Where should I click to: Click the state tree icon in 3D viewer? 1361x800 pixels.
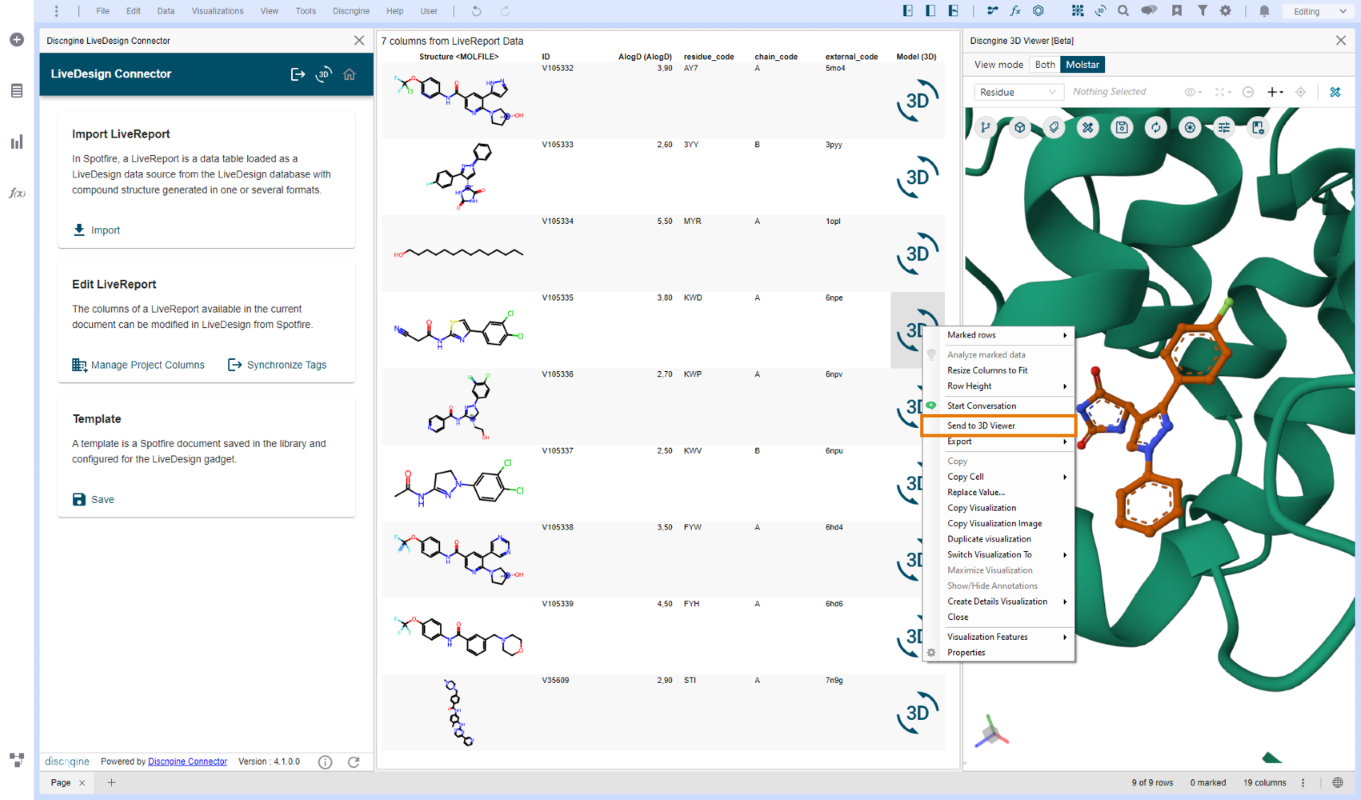[x=985, y=127]
